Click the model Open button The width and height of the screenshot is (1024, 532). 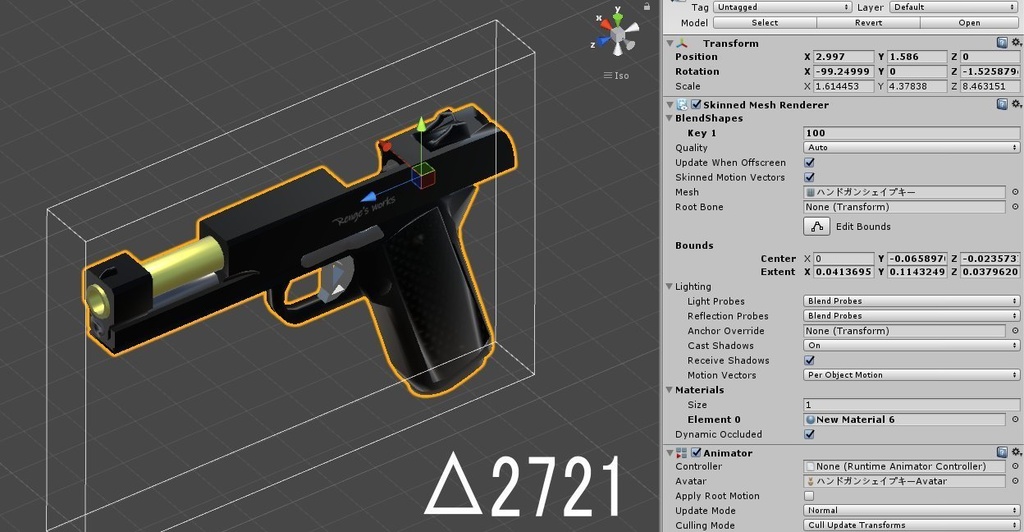pyautogui.click(x=969, y=23)
